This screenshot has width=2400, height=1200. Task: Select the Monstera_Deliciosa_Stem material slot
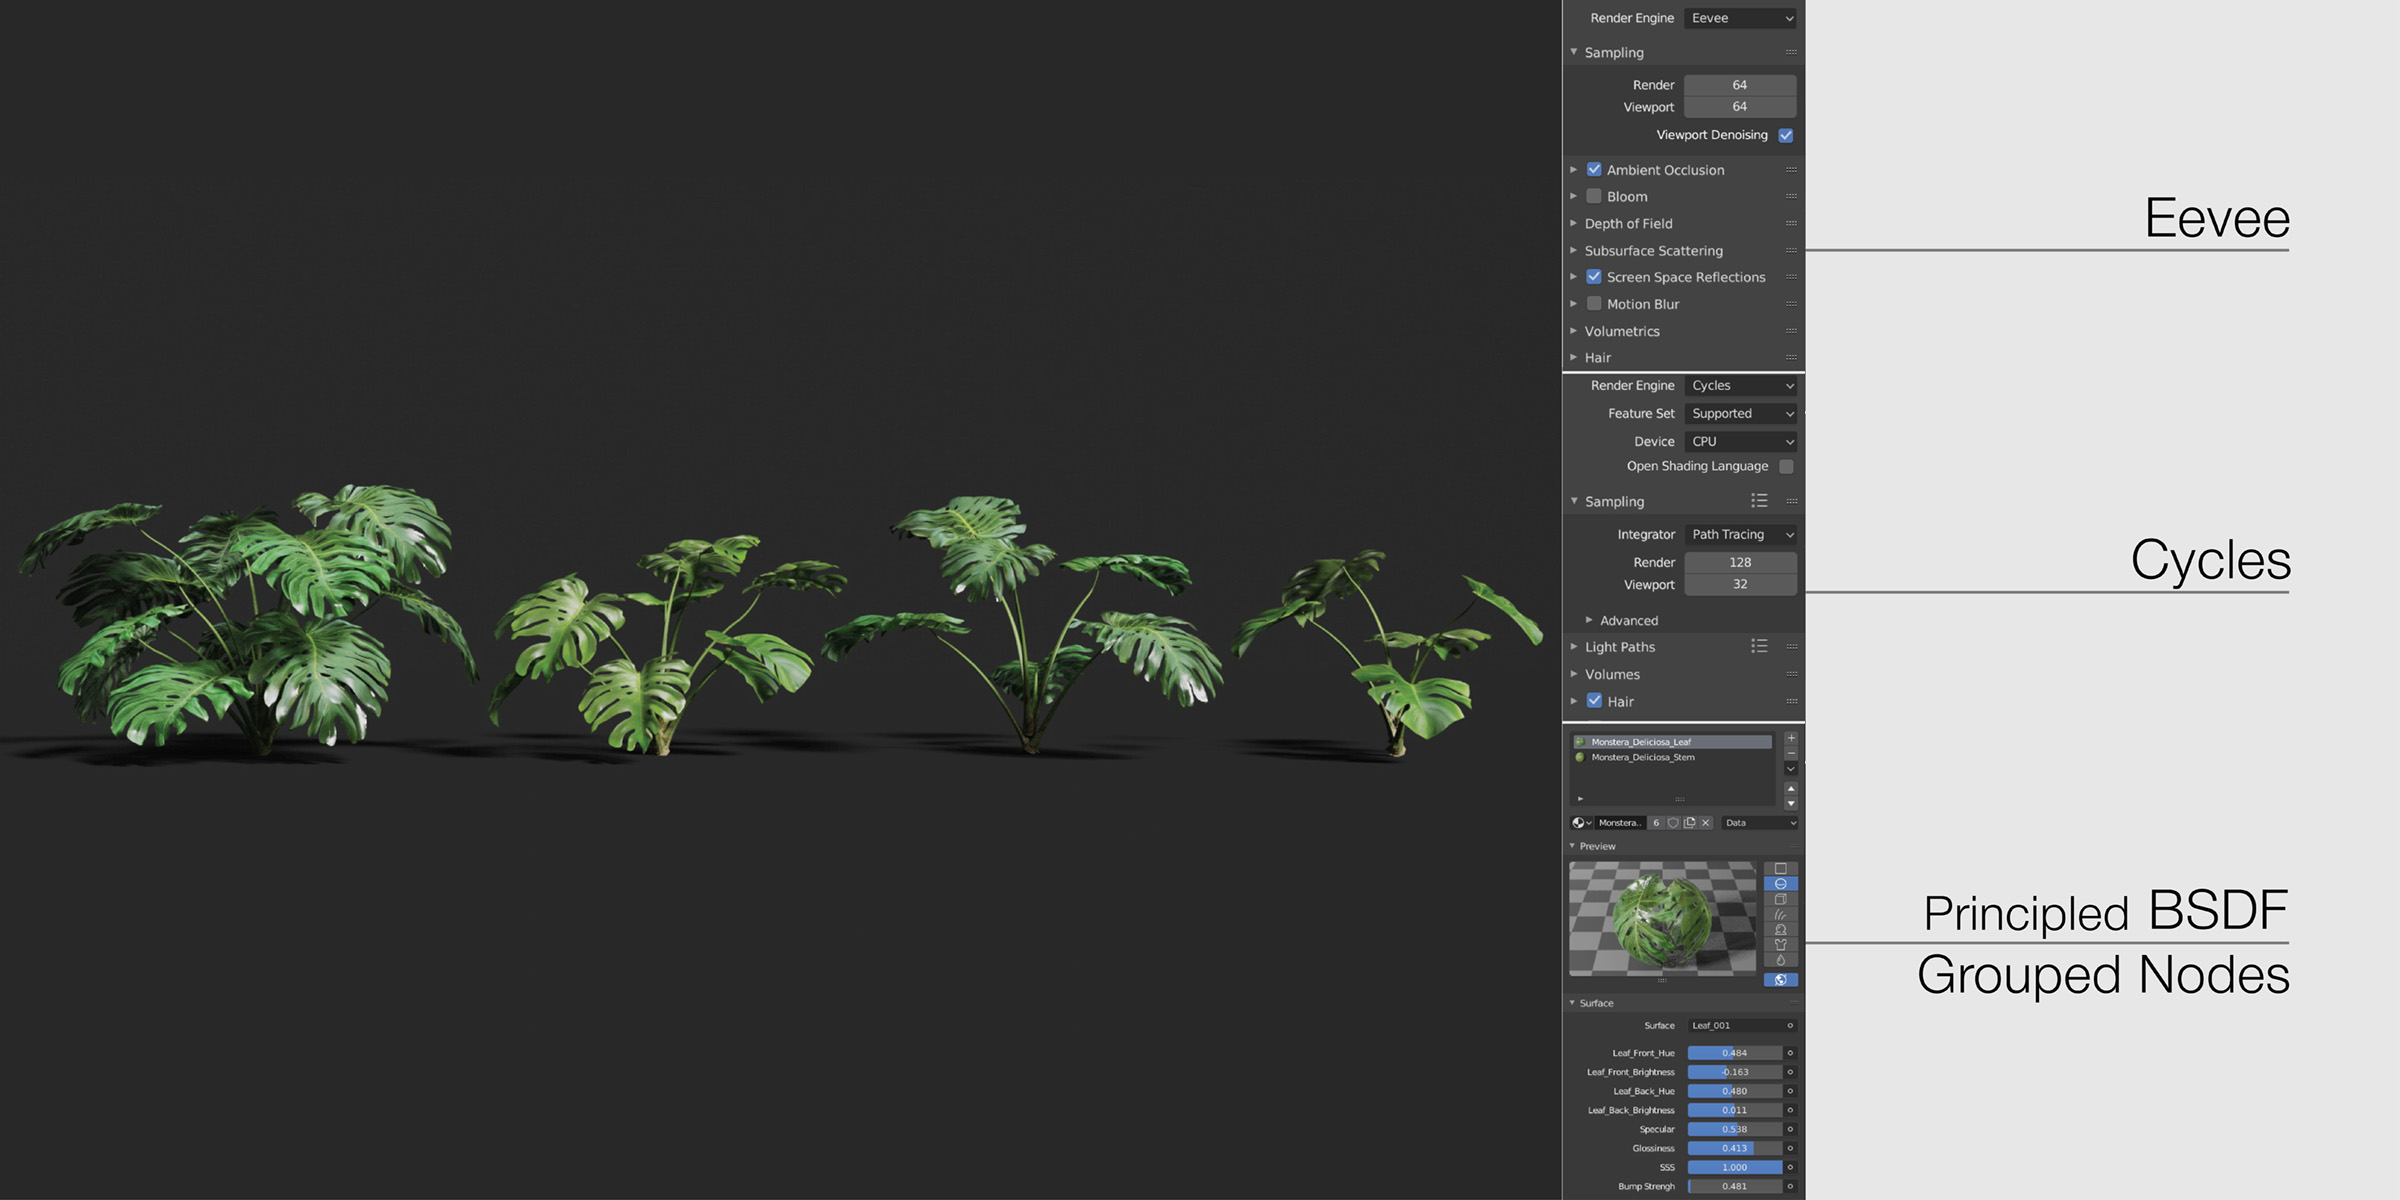[x=1646, y=757]
